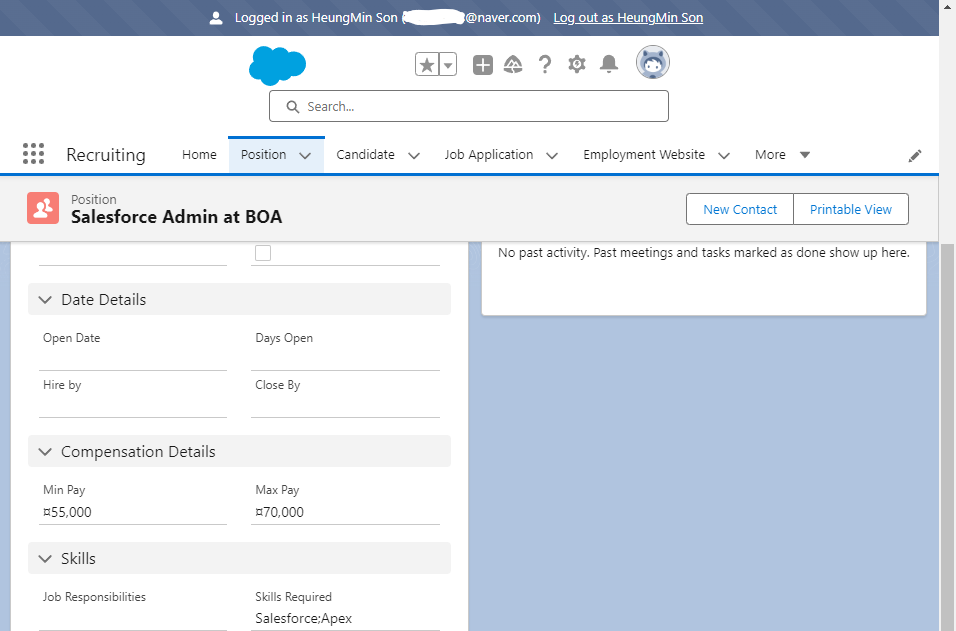Click the New Contact button

(740, 209)
